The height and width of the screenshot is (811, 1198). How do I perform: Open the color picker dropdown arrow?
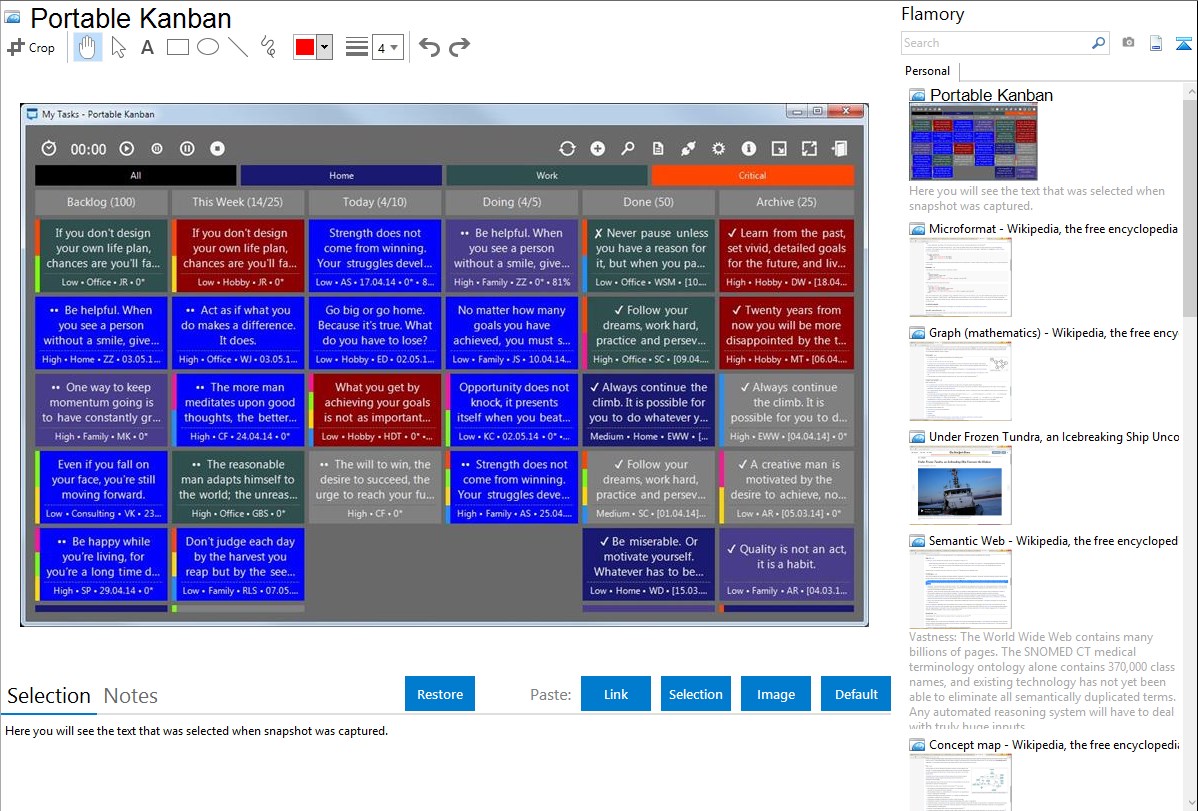pos(325,47)
